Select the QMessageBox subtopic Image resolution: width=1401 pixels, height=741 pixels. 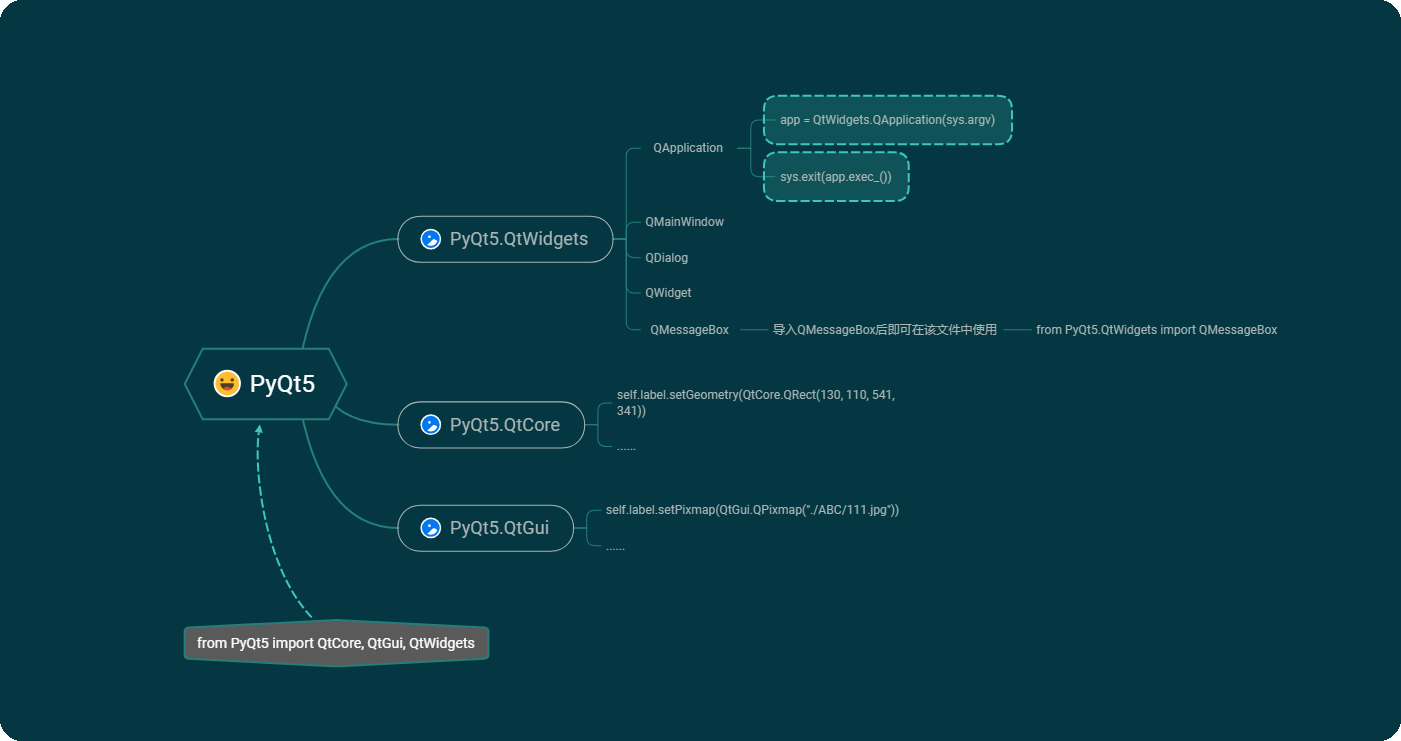[689, 330]
